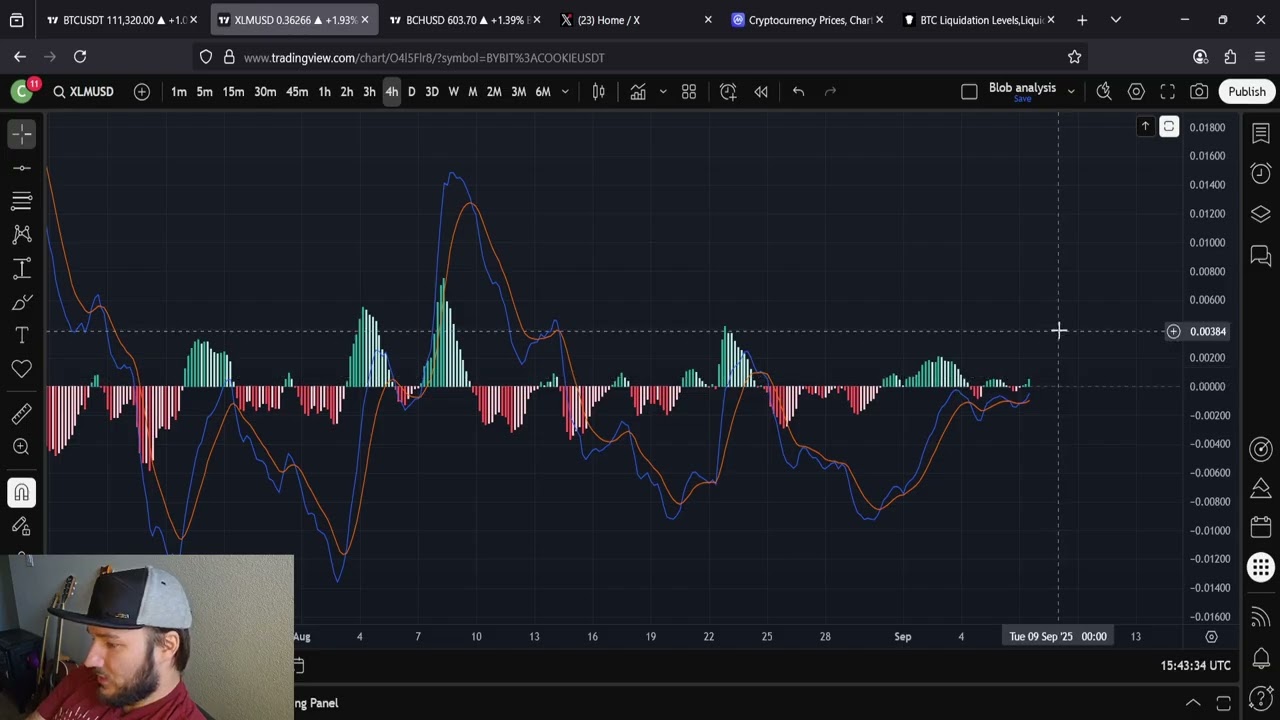Open the chart type candles selector
Viewport: 1280px width, 720px height.
pos(598,92)
